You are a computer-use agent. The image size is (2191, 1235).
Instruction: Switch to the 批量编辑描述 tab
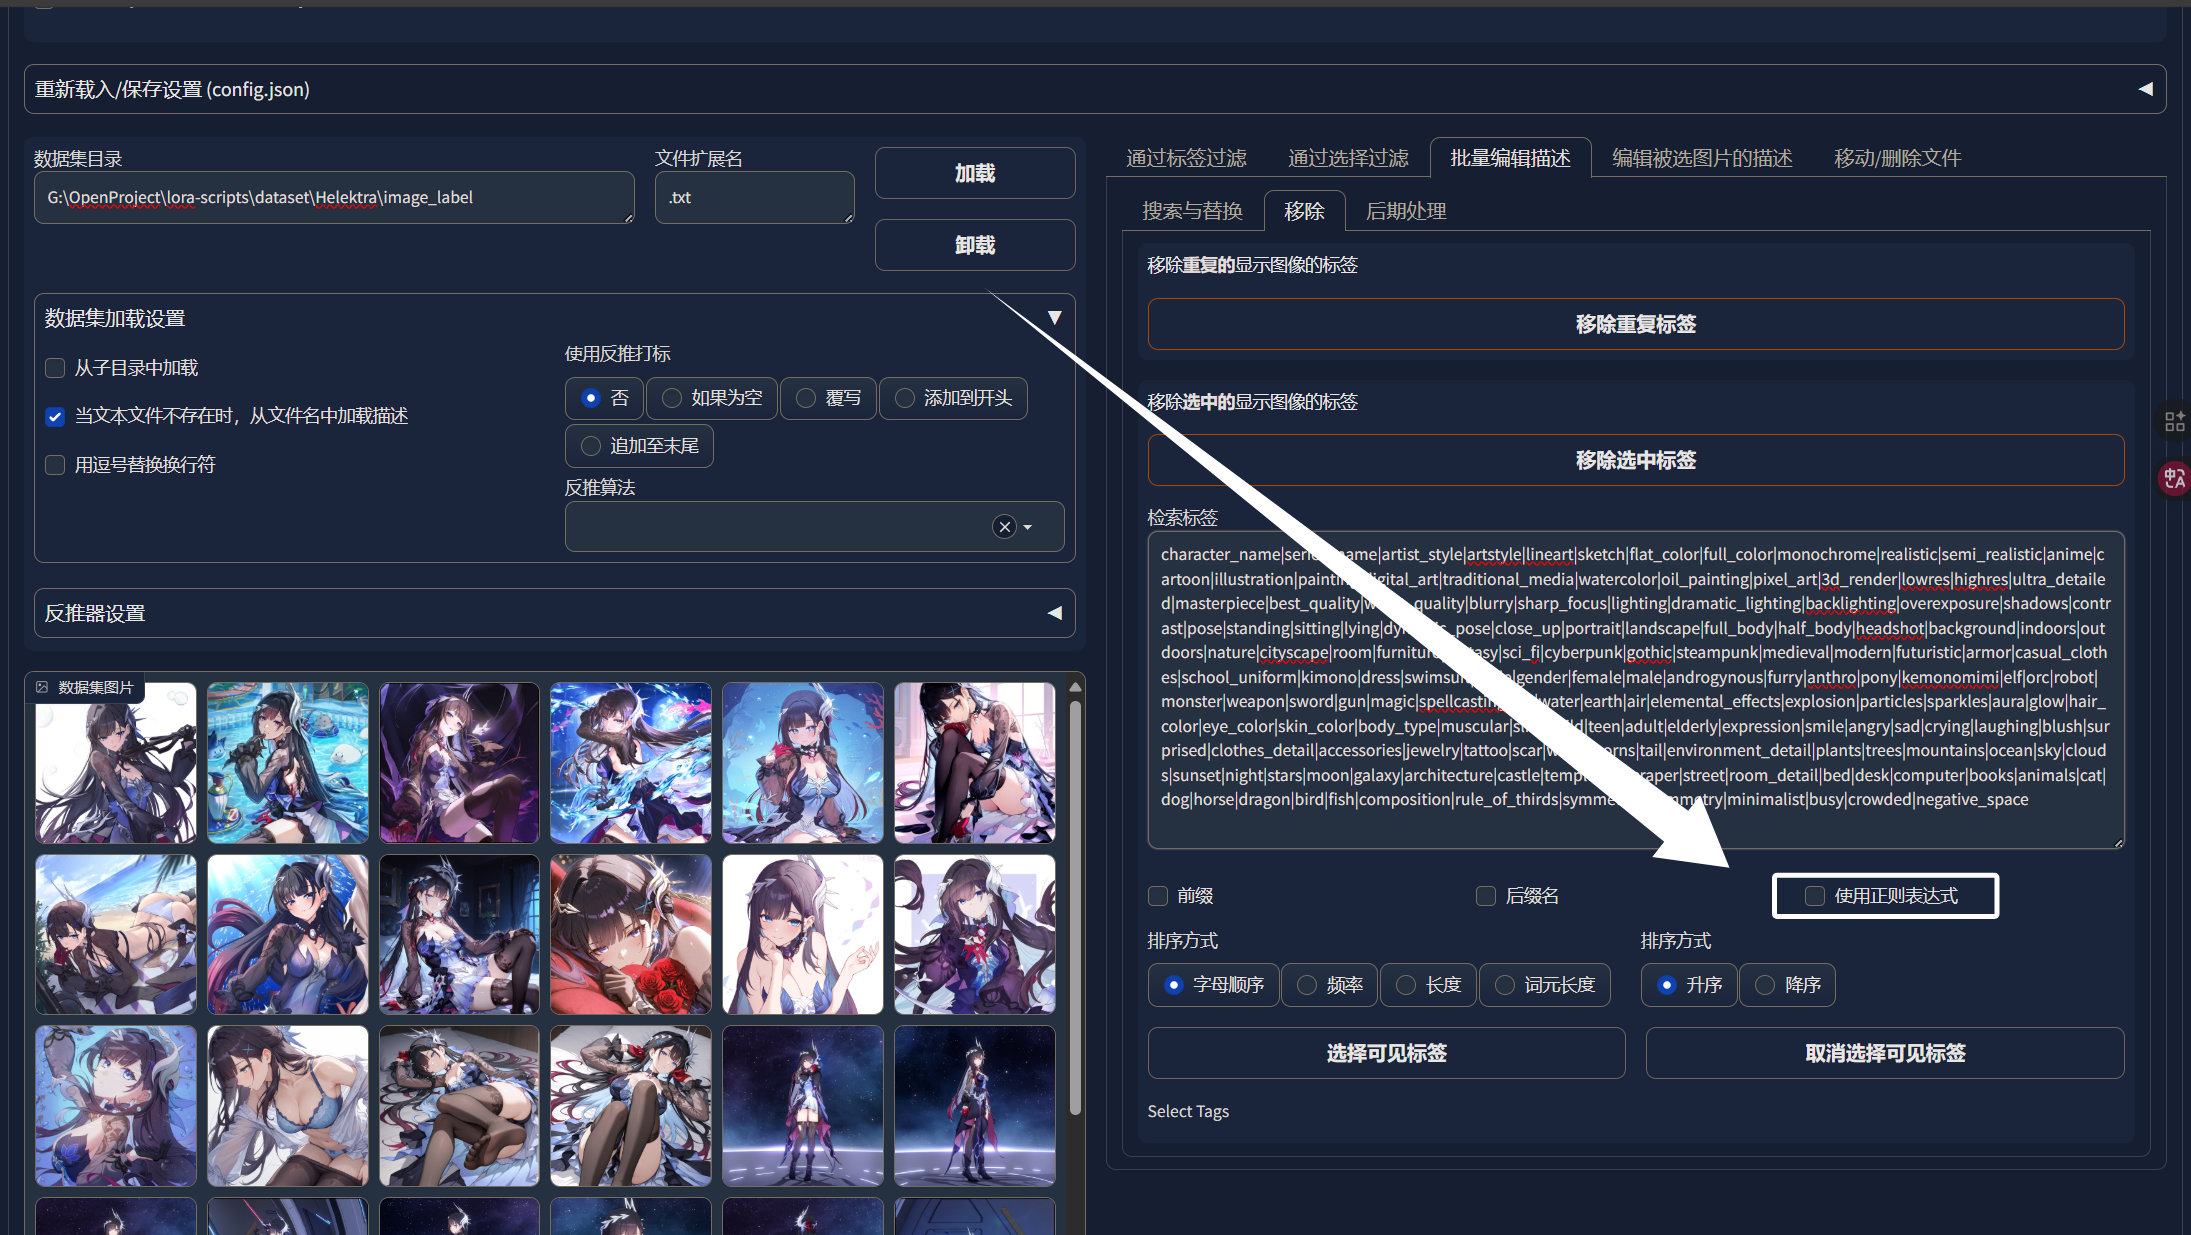[1510, 158]
